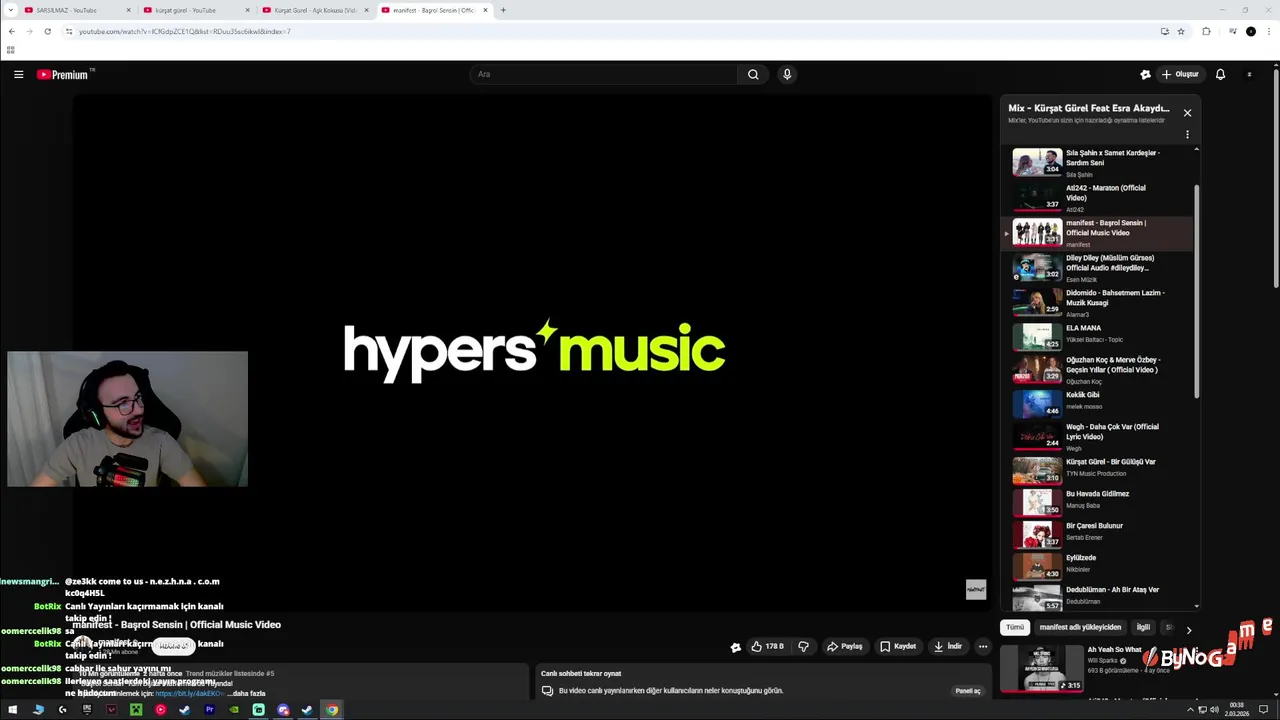Open the YouTube account avatar menu
This screenshot has height=720, width=1280.
pyautogui.click(x=1249, y=74)
